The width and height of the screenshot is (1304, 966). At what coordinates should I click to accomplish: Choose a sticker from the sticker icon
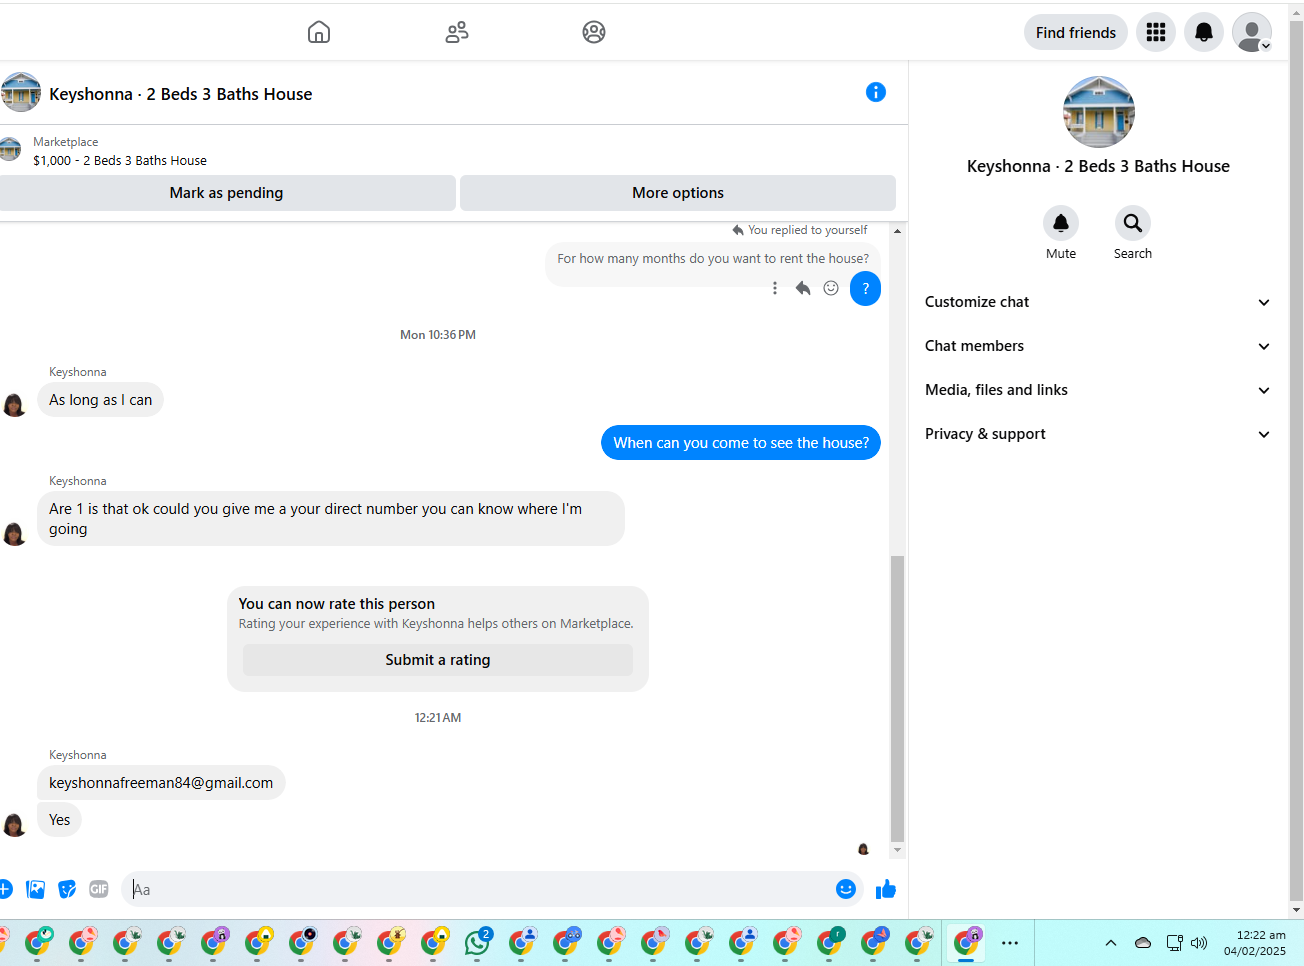(67, 889)
